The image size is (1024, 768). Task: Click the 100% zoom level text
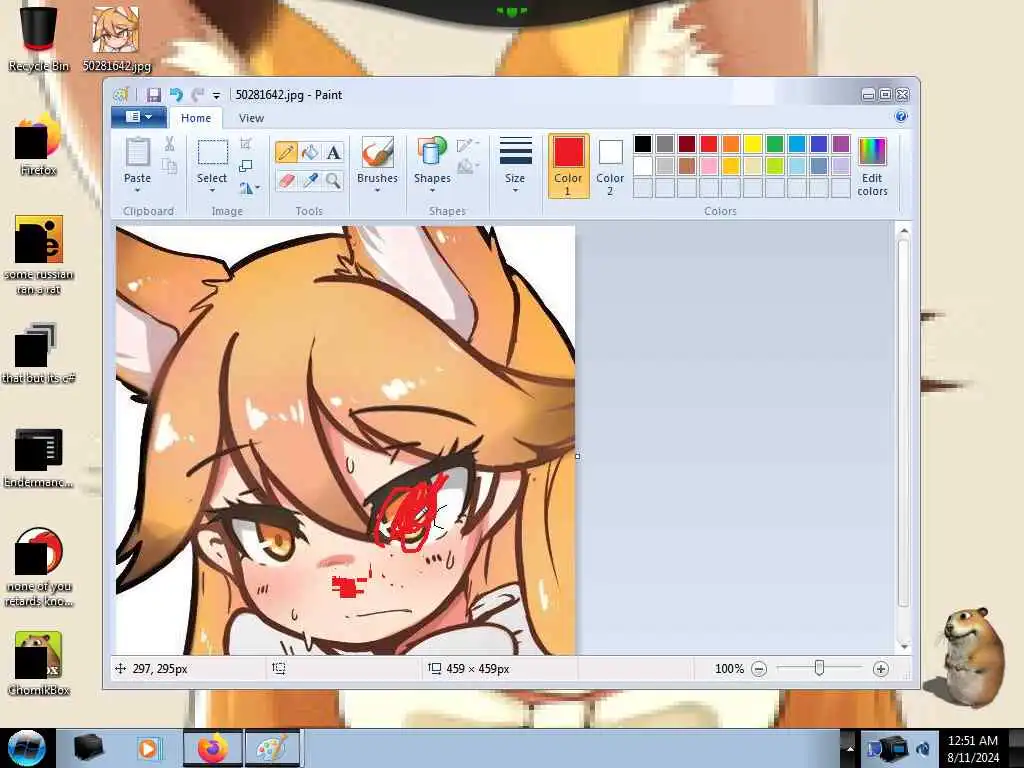[x=729, y=669]
